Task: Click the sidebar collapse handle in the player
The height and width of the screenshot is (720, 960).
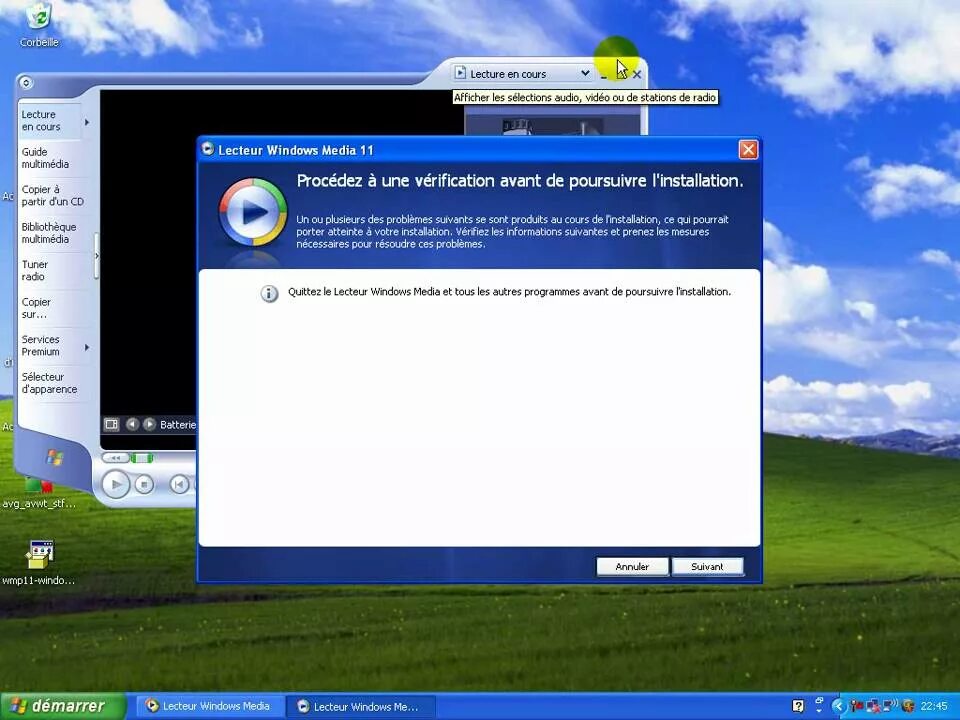Action: click(x=97, y=256)
